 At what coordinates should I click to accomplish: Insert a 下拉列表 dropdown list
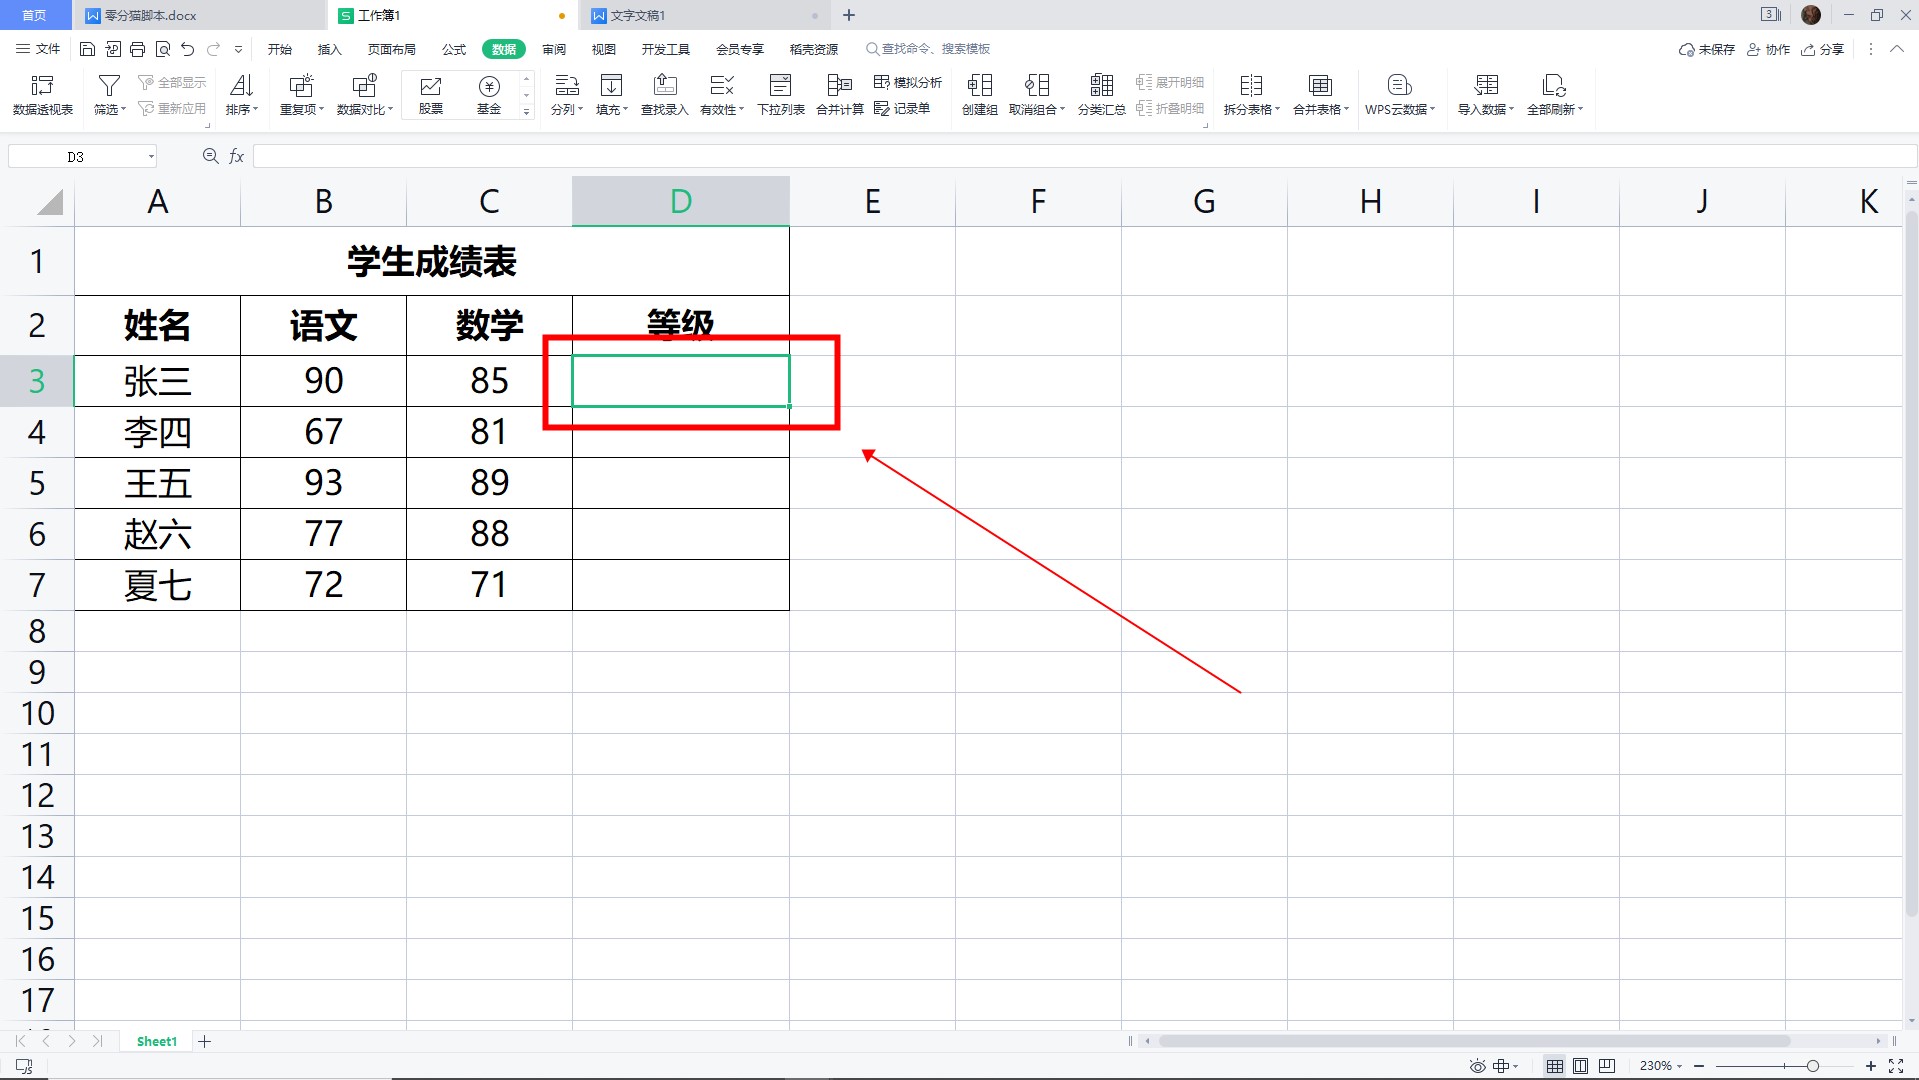(781, 96)
